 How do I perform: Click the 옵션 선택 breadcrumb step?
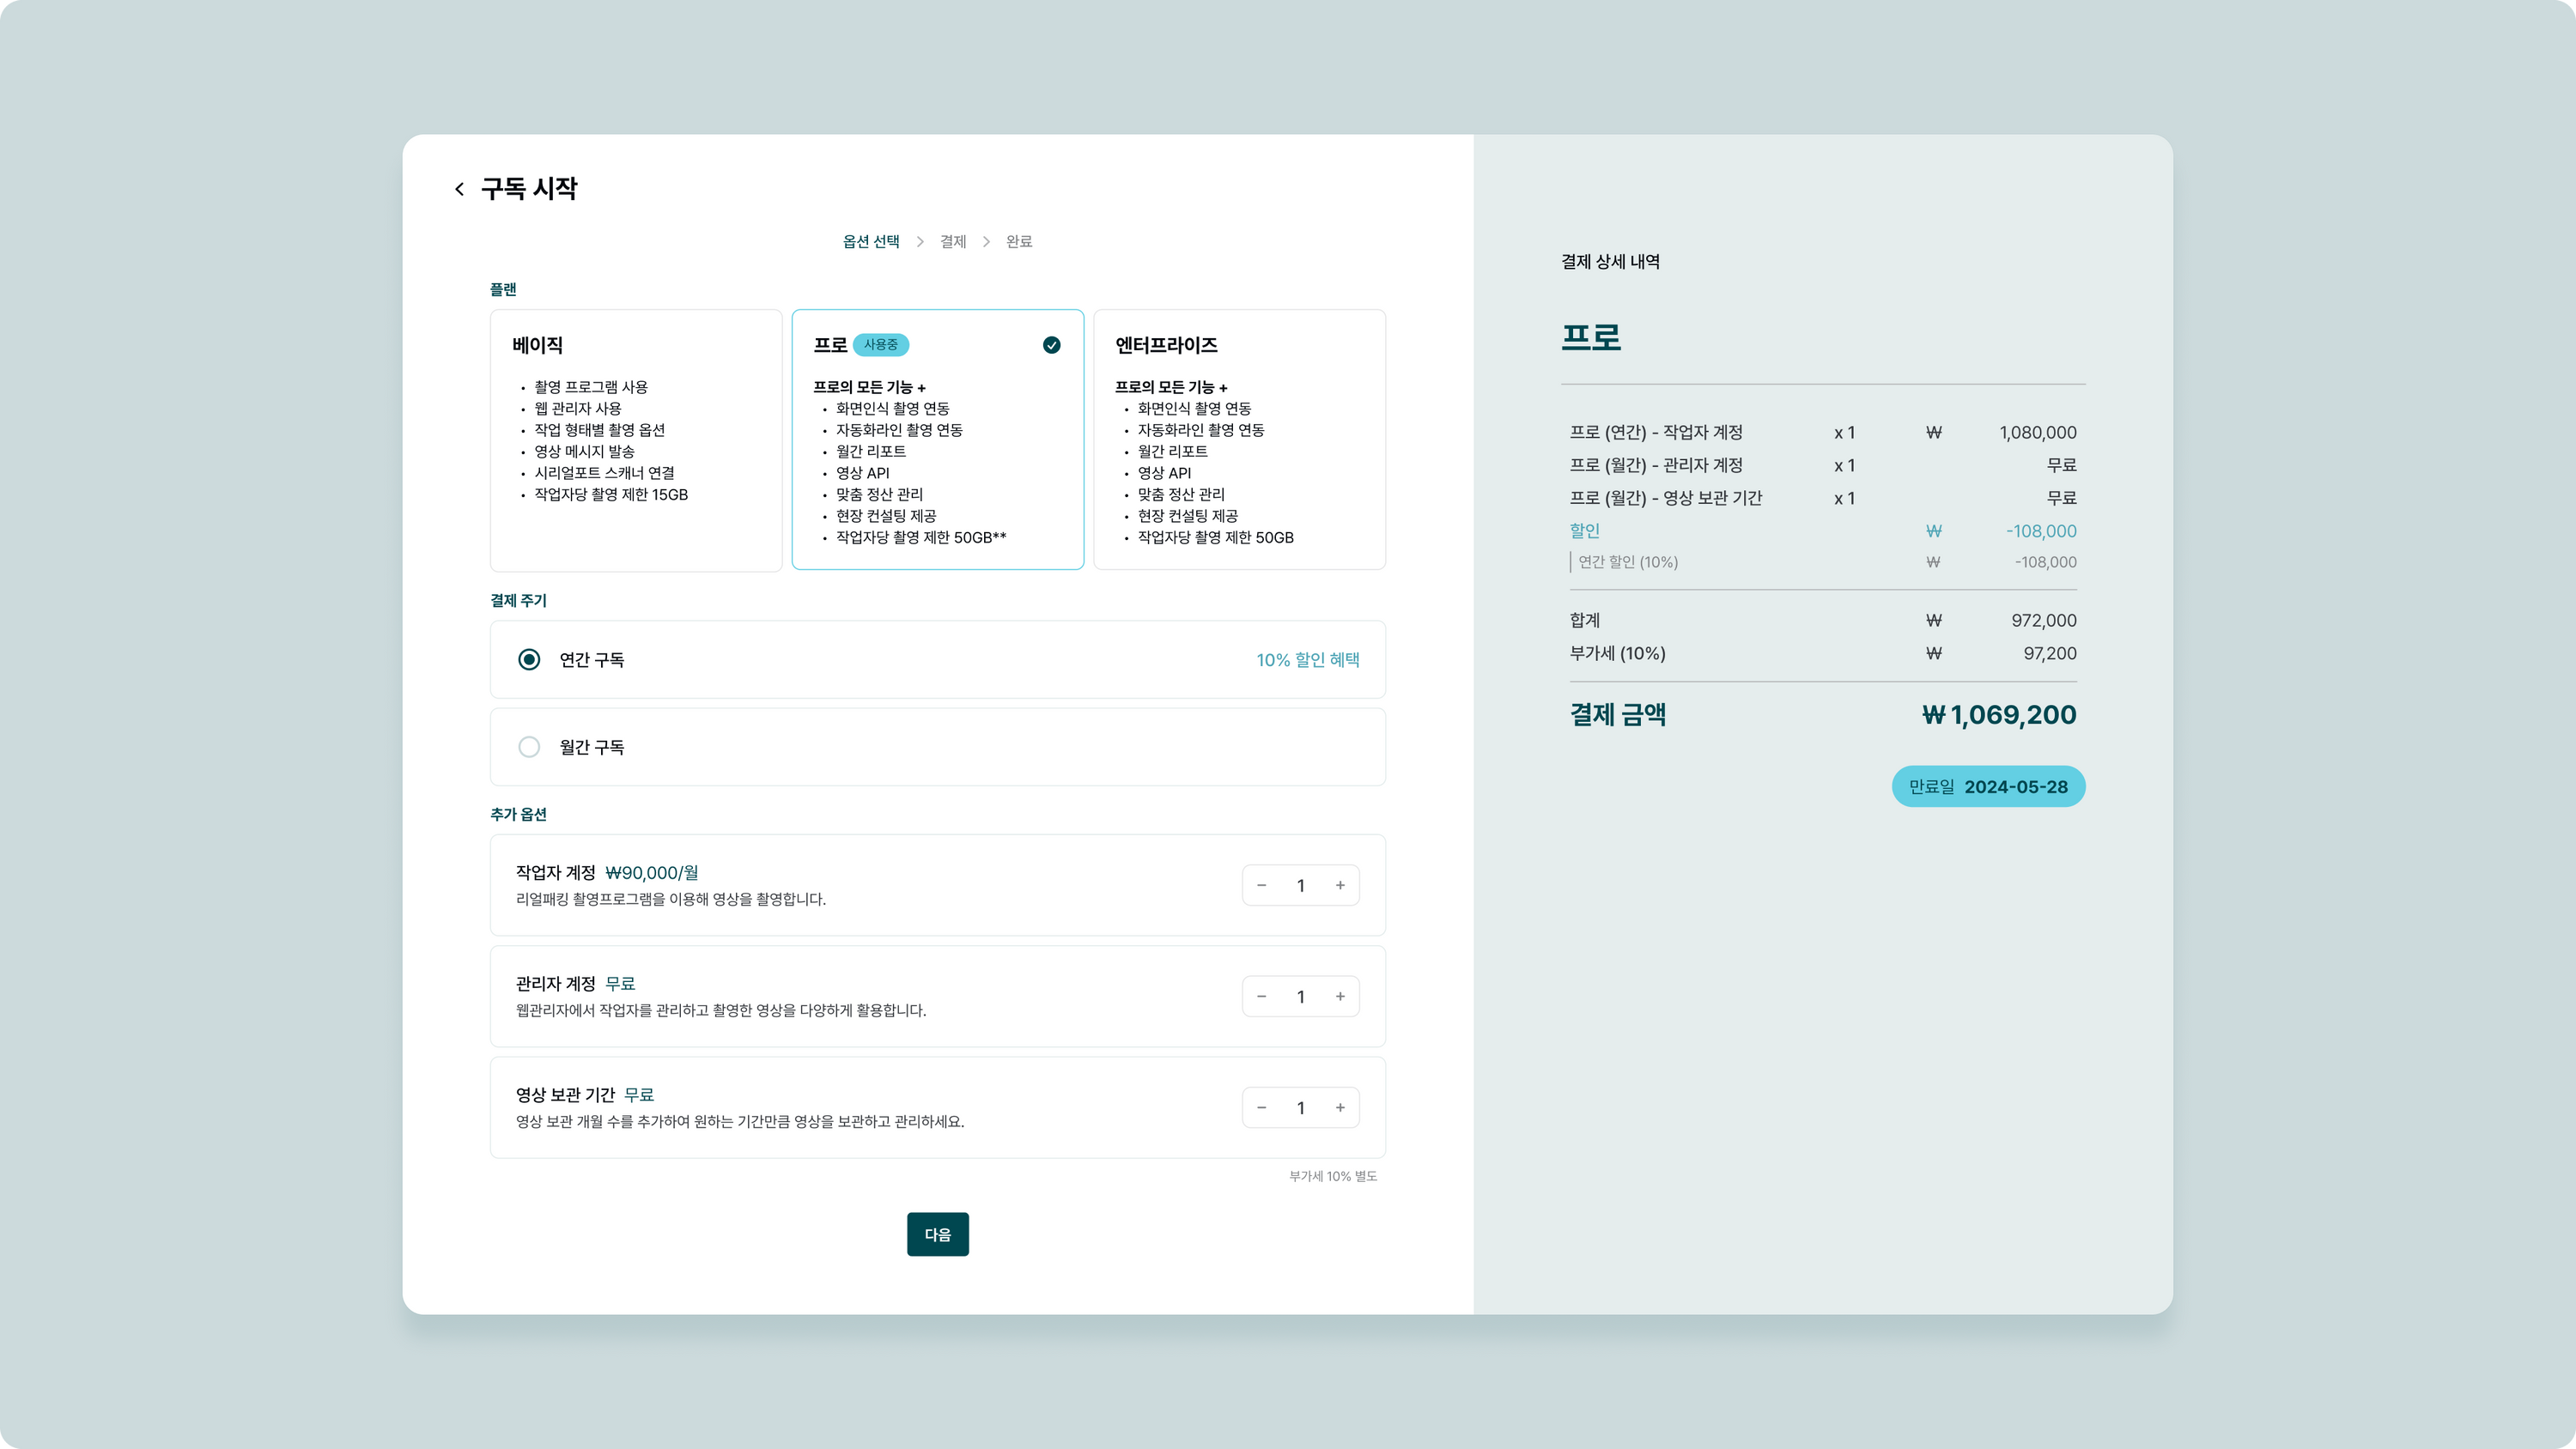(x=871, y=242)
